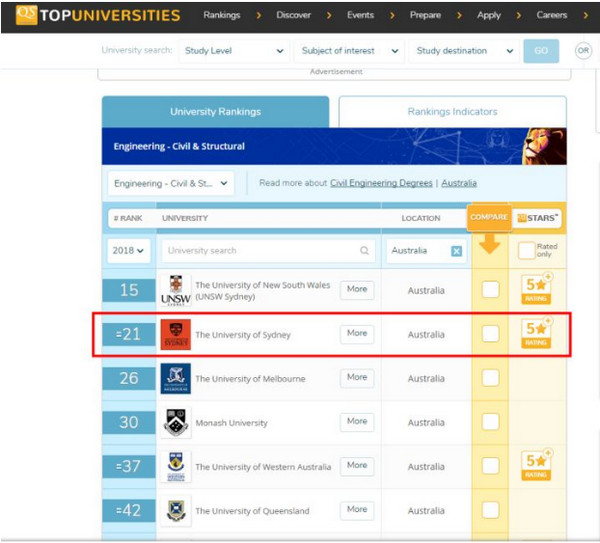The height and width of the screenshot is (543, 600).
Task: Click More for The University of Melbourne
Action: [x=357, y=377]
